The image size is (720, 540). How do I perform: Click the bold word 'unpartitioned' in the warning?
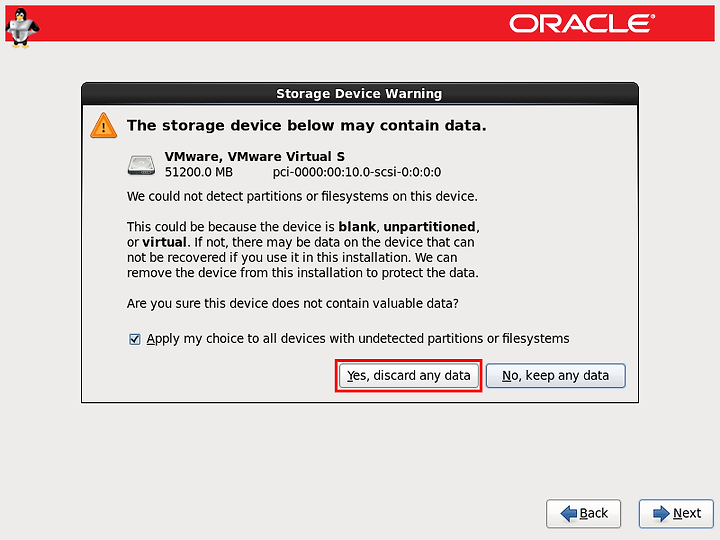429,227
